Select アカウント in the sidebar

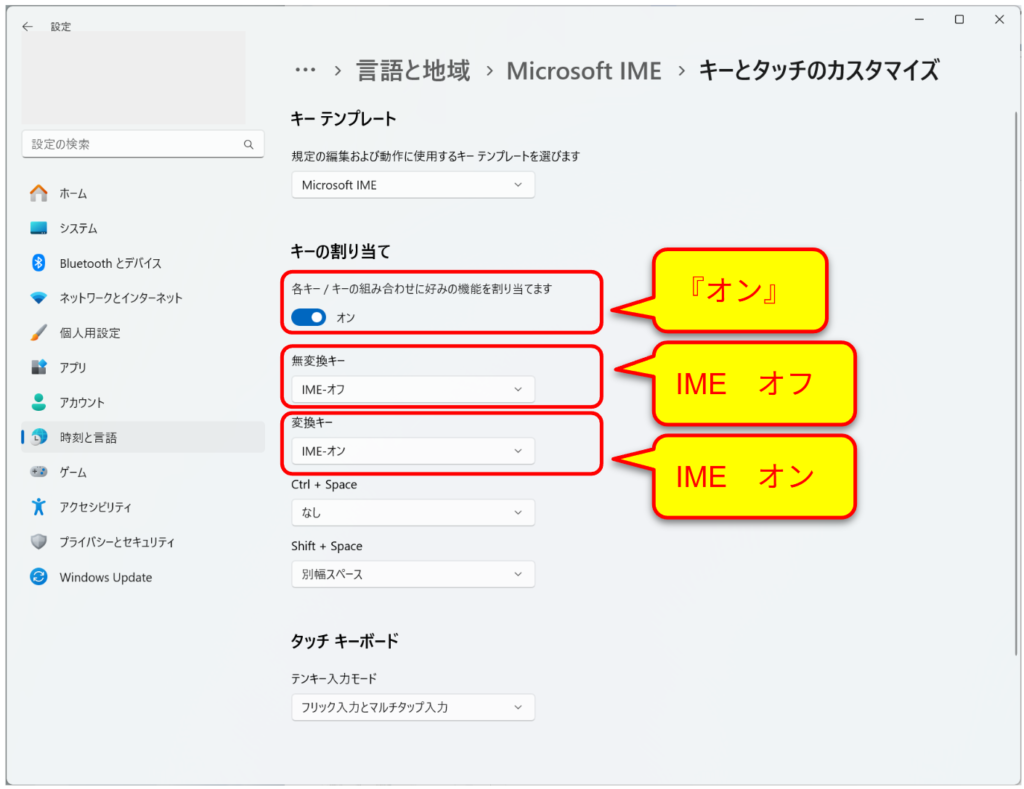point(143,402)
